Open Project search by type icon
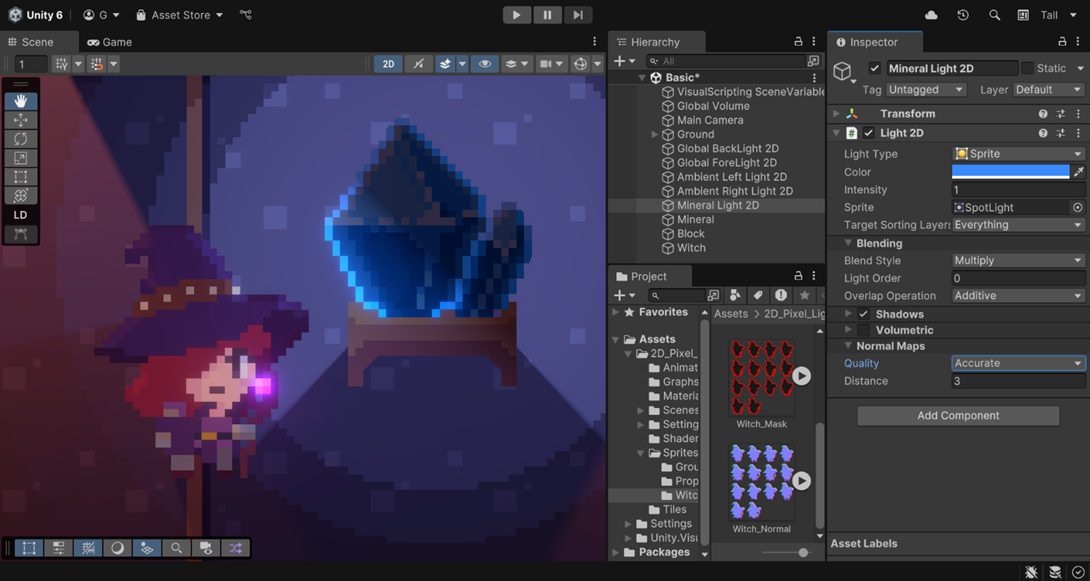This screenshot has height=581, width=1090. point(735,295)
